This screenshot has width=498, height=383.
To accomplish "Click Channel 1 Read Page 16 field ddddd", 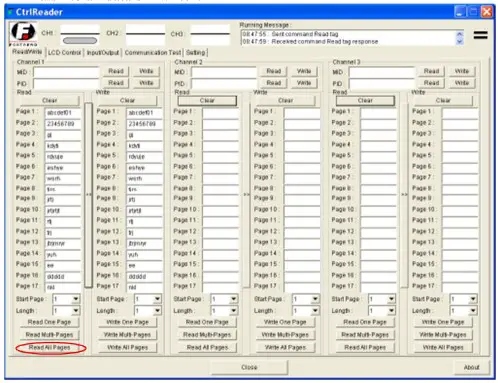I will (x=63, y=277).
